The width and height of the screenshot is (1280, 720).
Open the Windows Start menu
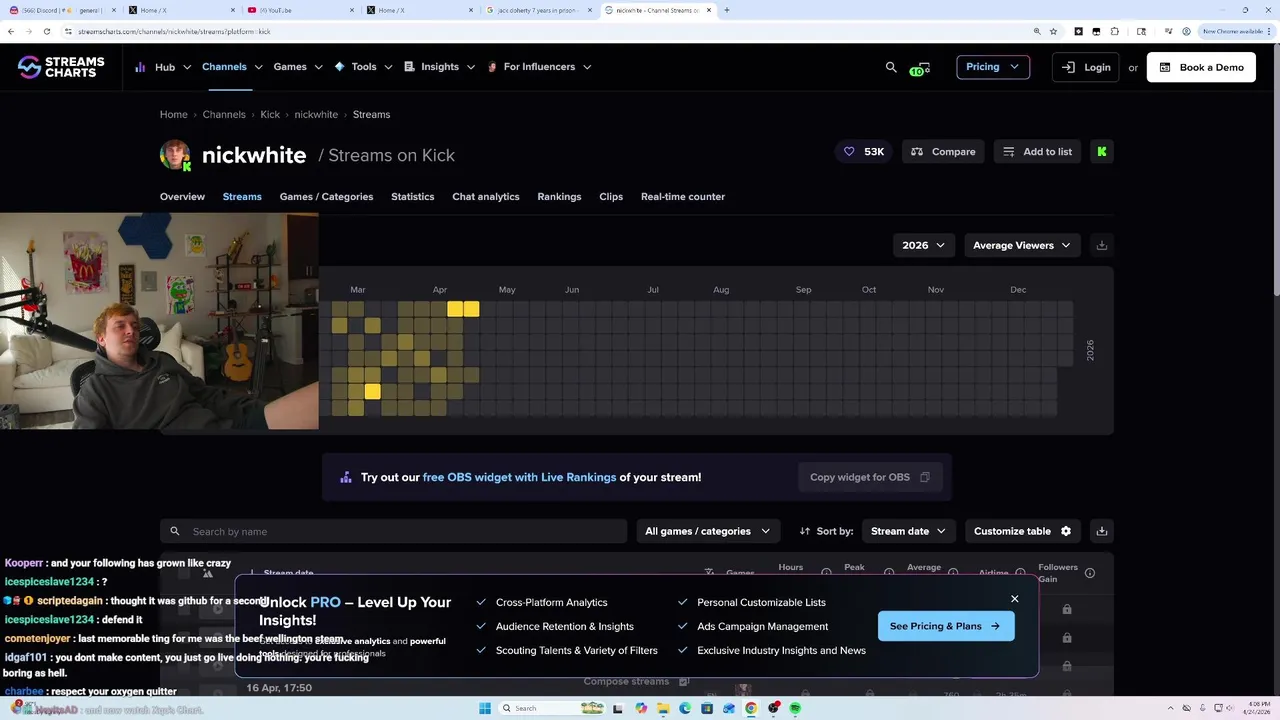coord(485,708)
